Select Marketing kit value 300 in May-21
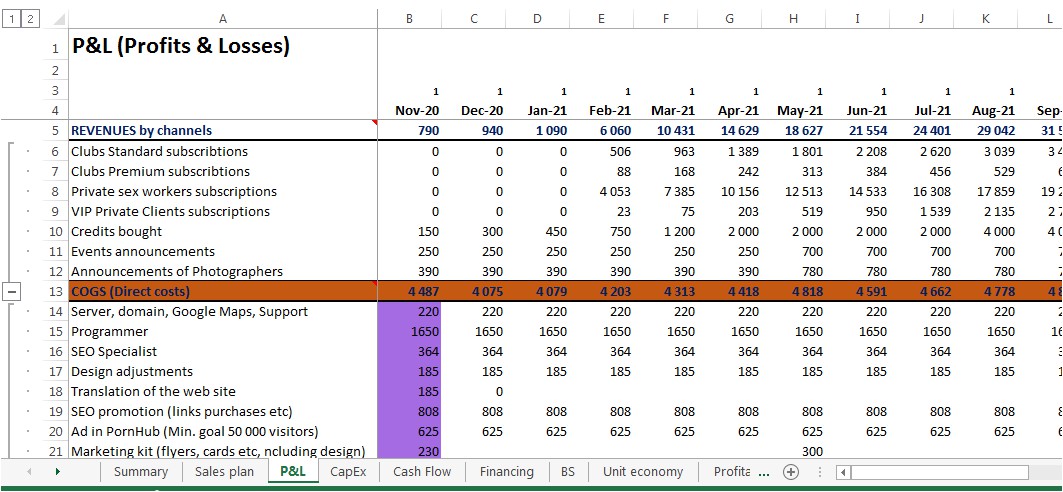The height and width of the screenshot is (492, 1063). coord(793,451)
